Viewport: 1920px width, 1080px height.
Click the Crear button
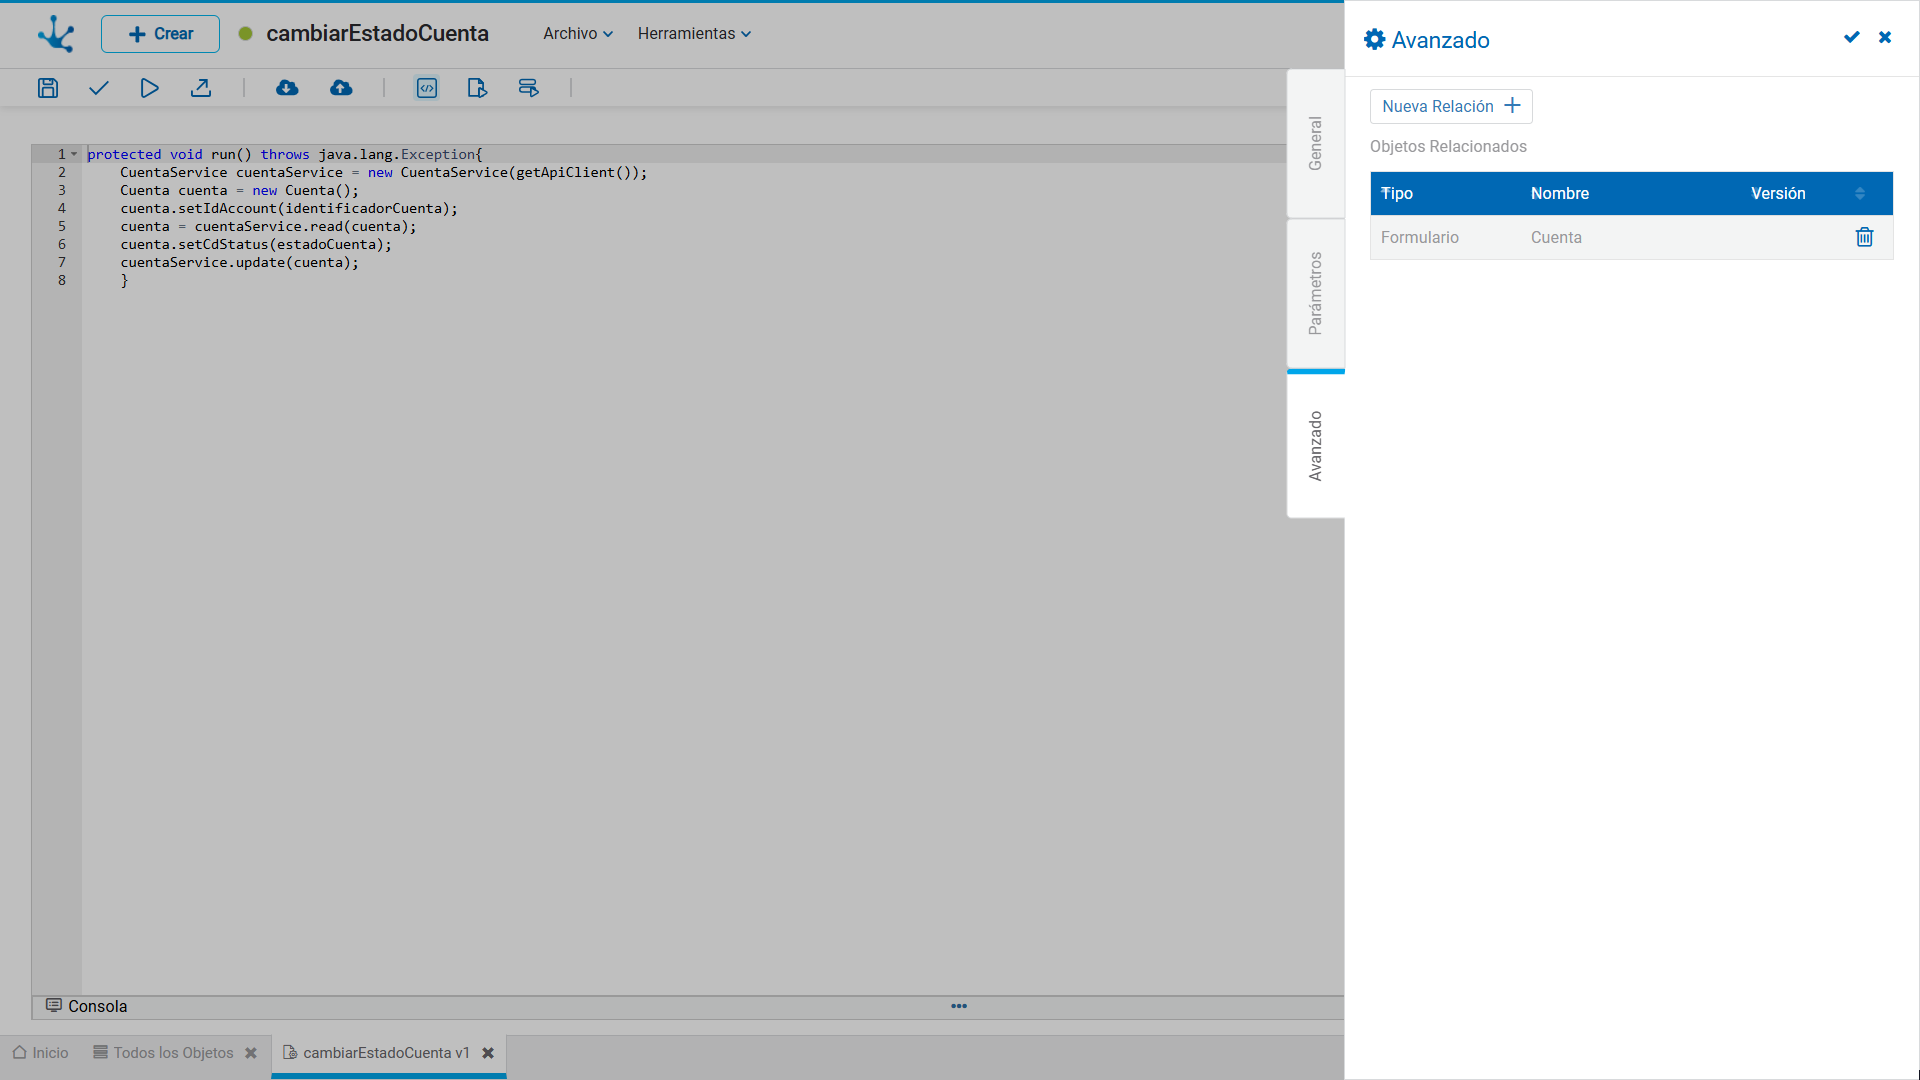pyautogui.click(x=160, y=34)
